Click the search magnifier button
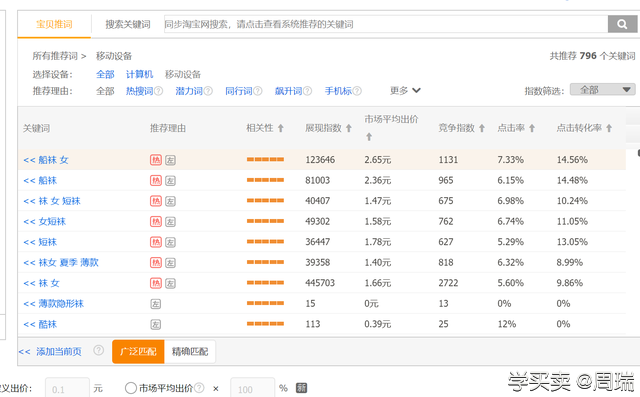 coord(622,24)
